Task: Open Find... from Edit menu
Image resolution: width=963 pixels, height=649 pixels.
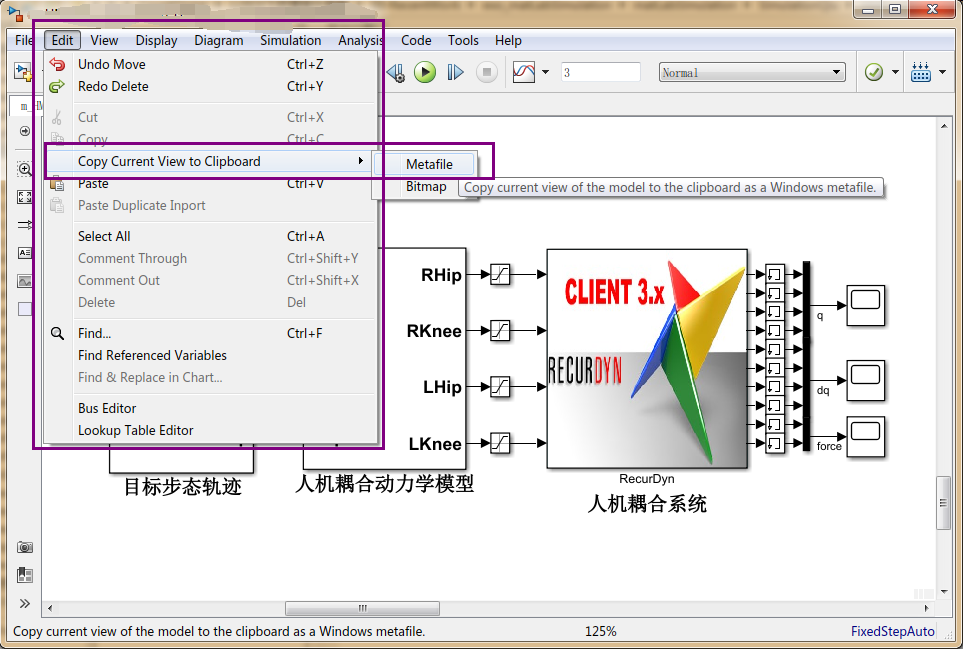Action: 211,333
